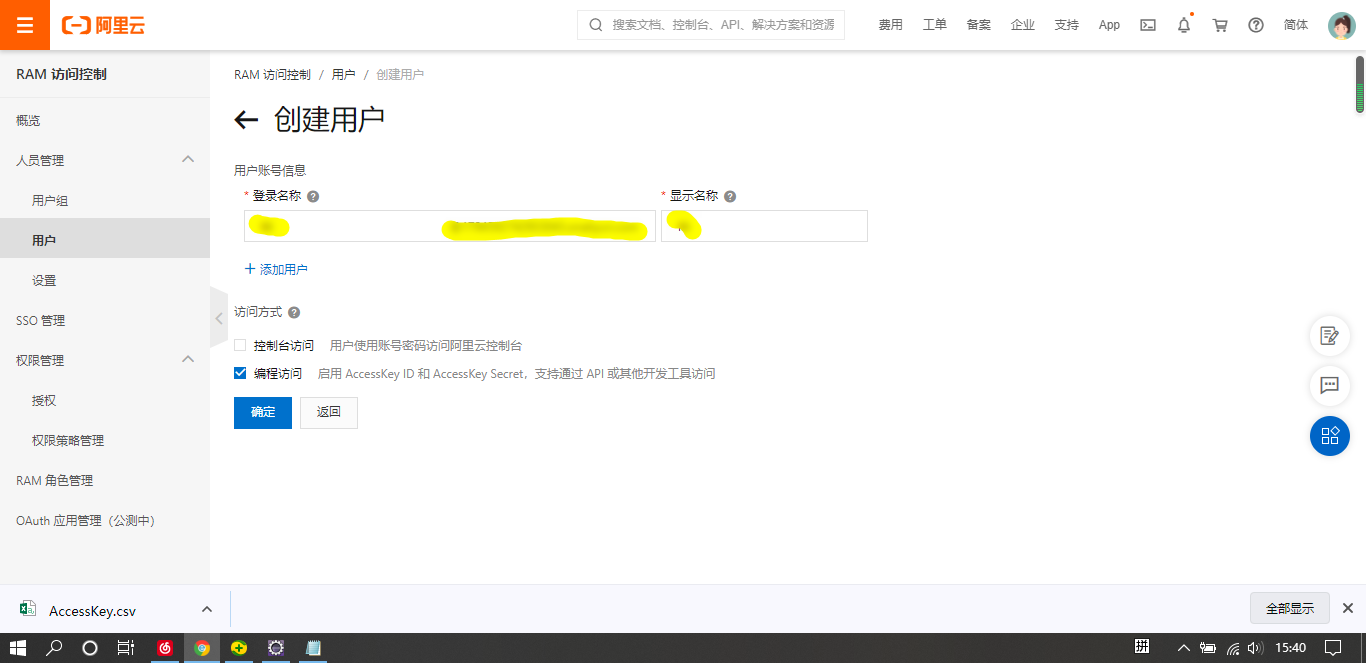The height and width of the screenshot is (663, 1366).
Task: Open the feedback edit floating icon
Action: pyautogui.click(x=1330, y=336)
